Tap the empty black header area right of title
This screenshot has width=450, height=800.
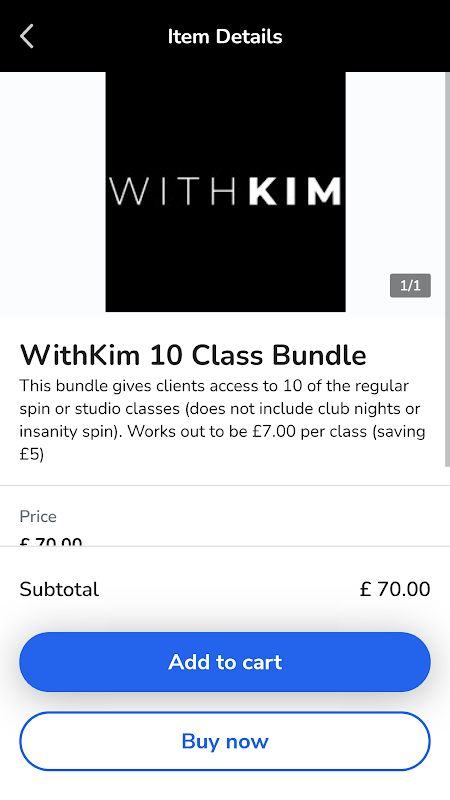click(x=366, y=36)
